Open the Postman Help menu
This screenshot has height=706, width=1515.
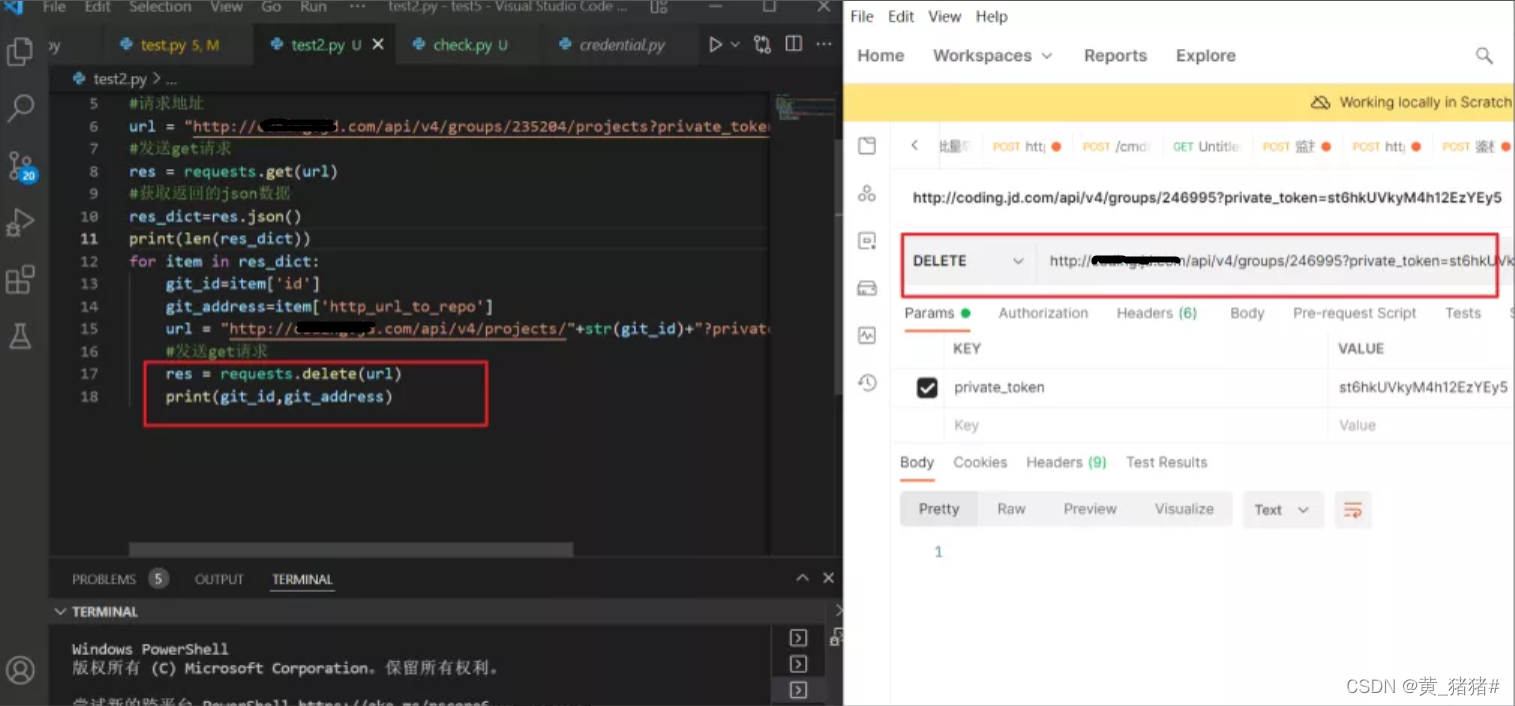(992, 17)
